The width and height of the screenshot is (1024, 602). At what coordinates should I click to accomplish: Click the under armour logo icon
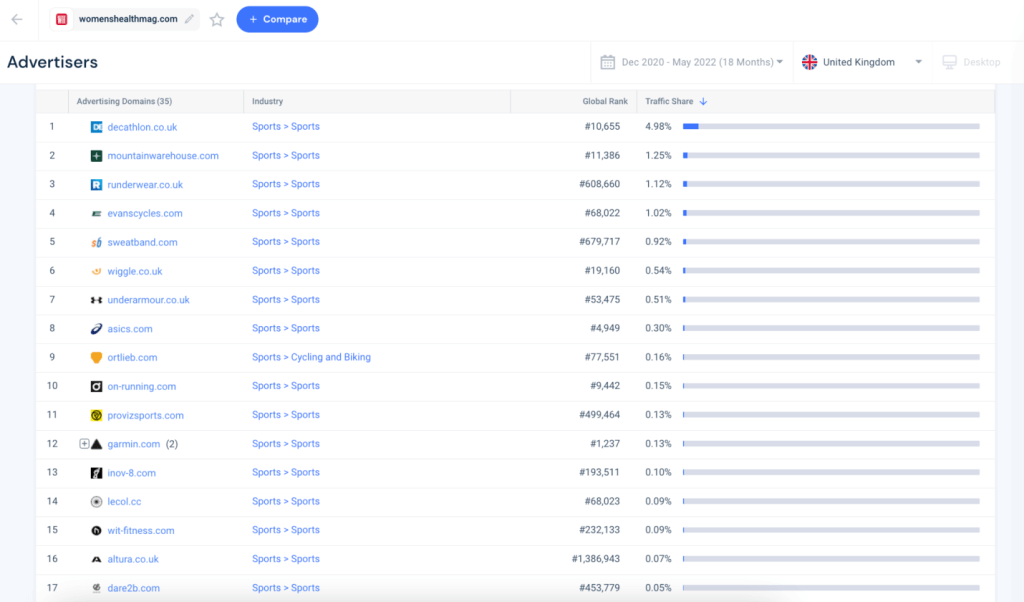96,300
